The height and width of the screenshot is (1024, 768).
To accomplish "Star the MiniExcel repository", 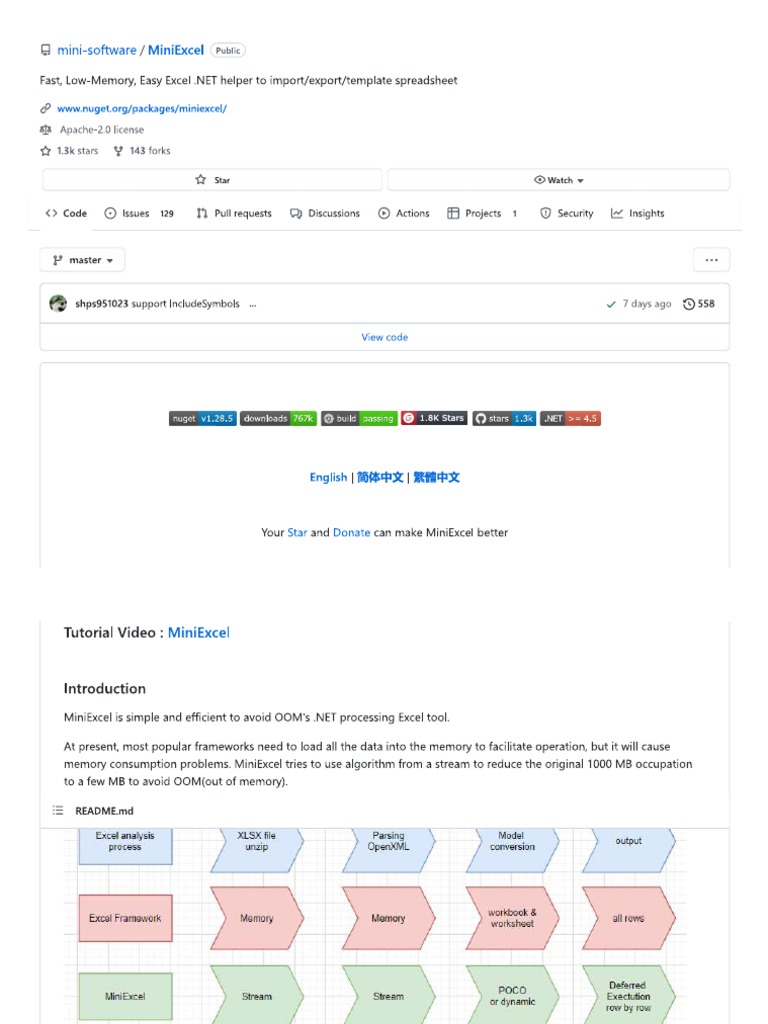I will 212,180.
